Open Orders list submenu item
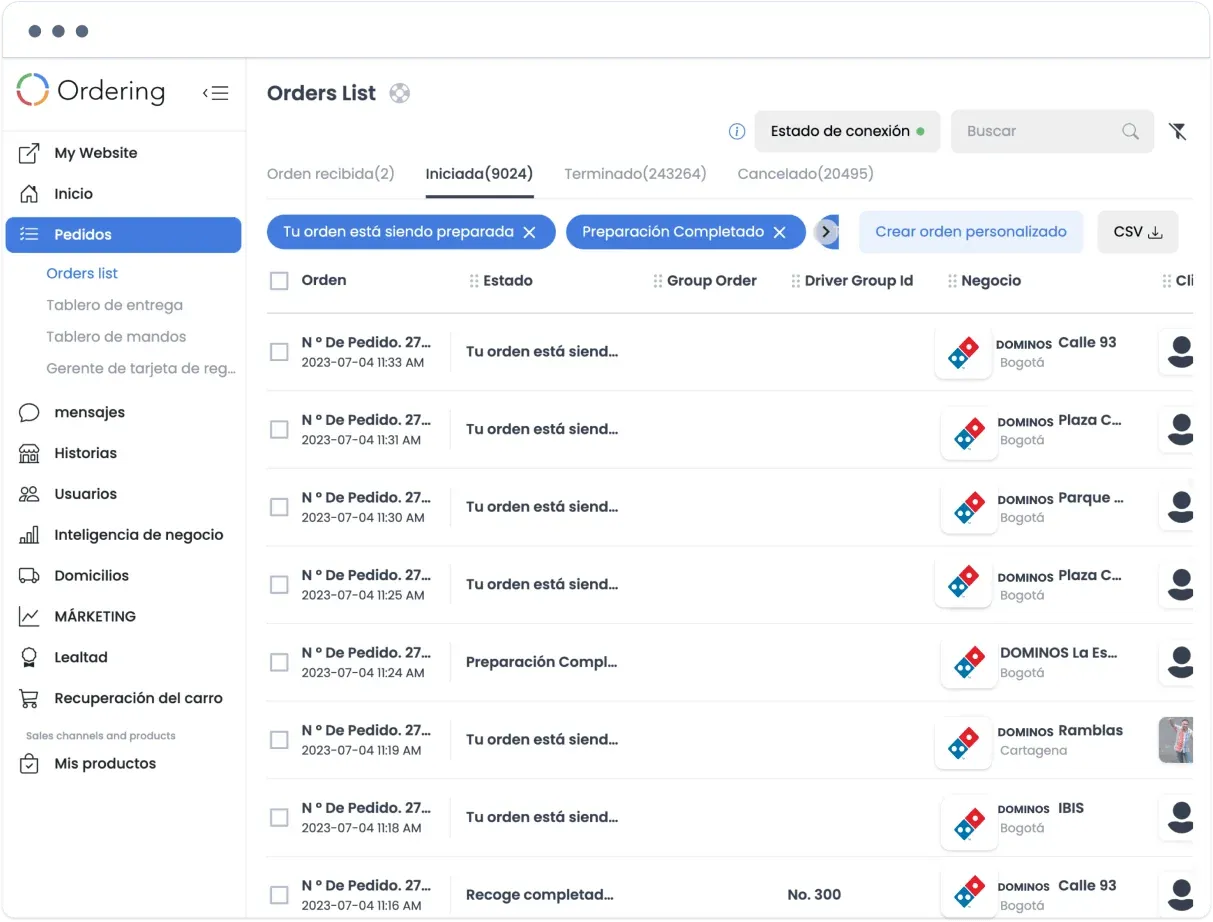 click(x=82, y=273)
